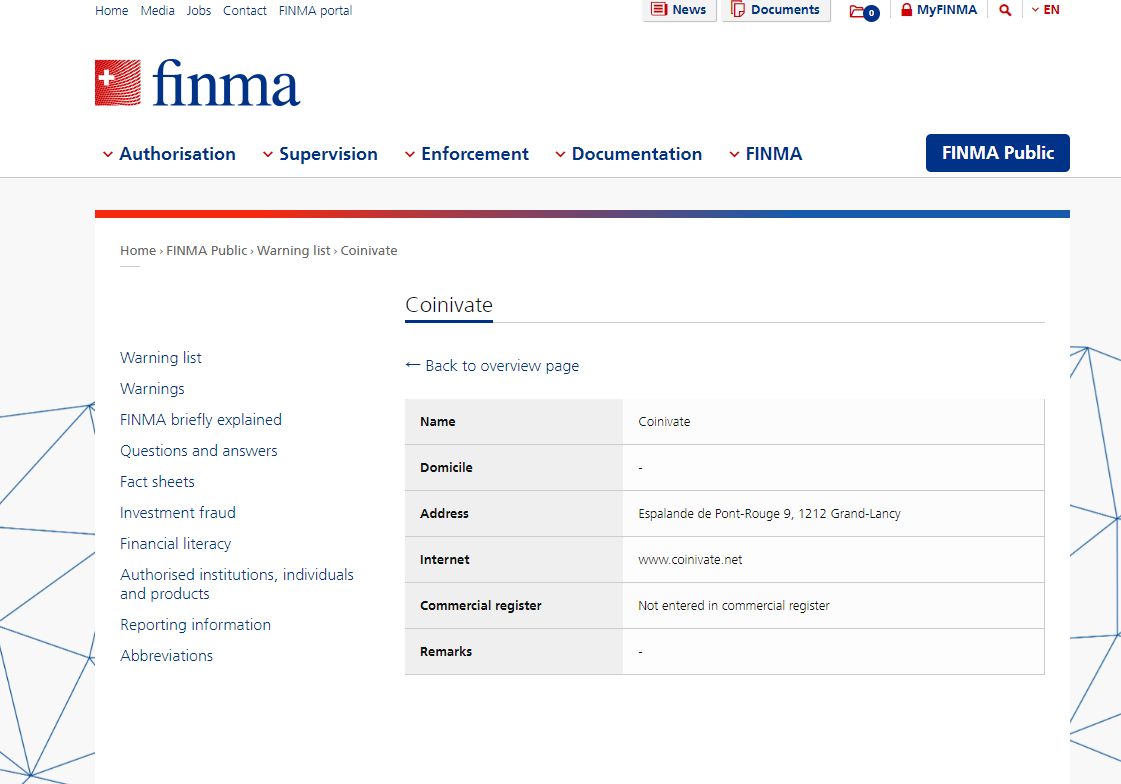
Task: Click the Coinivate page heading
Action: coord(449,305)
